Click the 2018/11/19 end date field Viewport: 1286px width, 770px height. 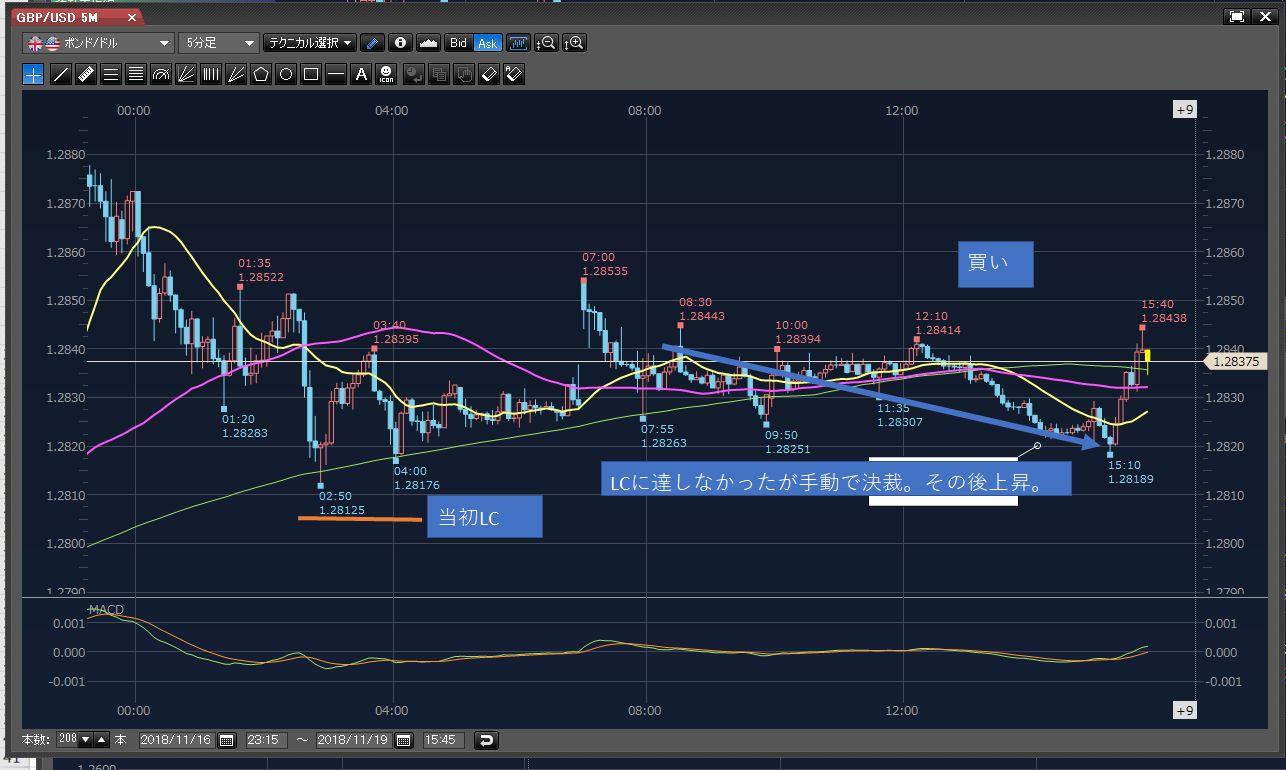(355, 740)
